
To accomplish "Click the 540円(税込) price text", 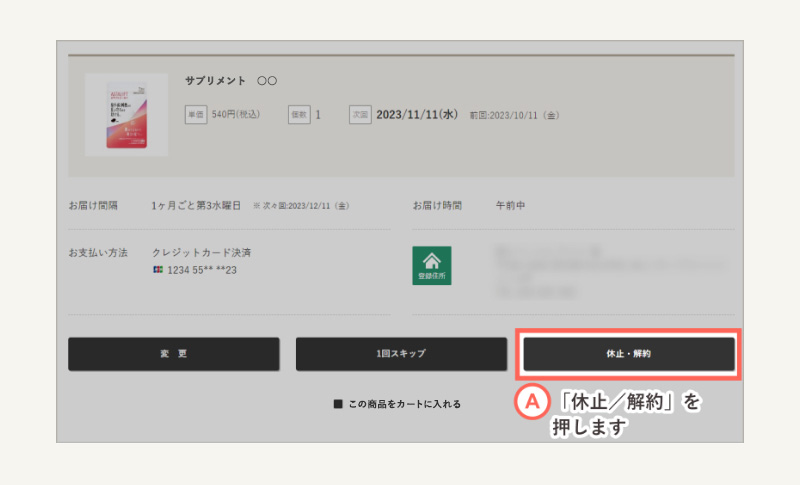I will tap(236, 115).
